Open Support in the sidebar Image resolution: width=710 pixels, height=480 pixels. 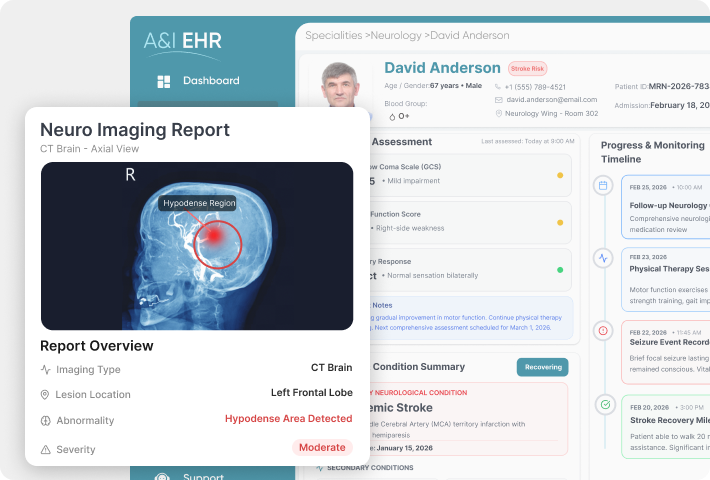click(203, 476)
